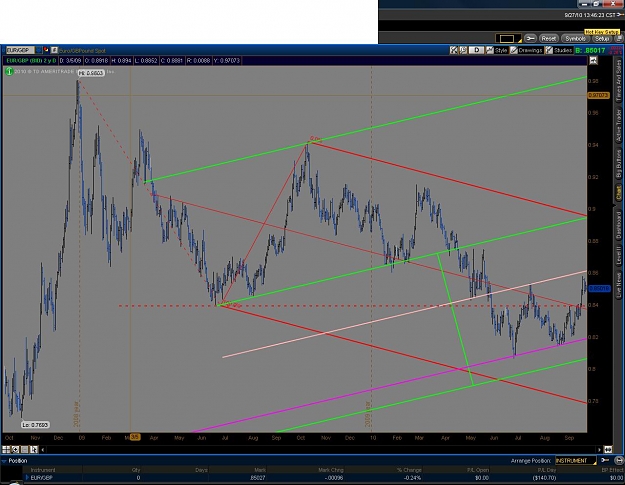The image size is (625, 485).
Task: Open the Style menu
Action: (497, 50)
